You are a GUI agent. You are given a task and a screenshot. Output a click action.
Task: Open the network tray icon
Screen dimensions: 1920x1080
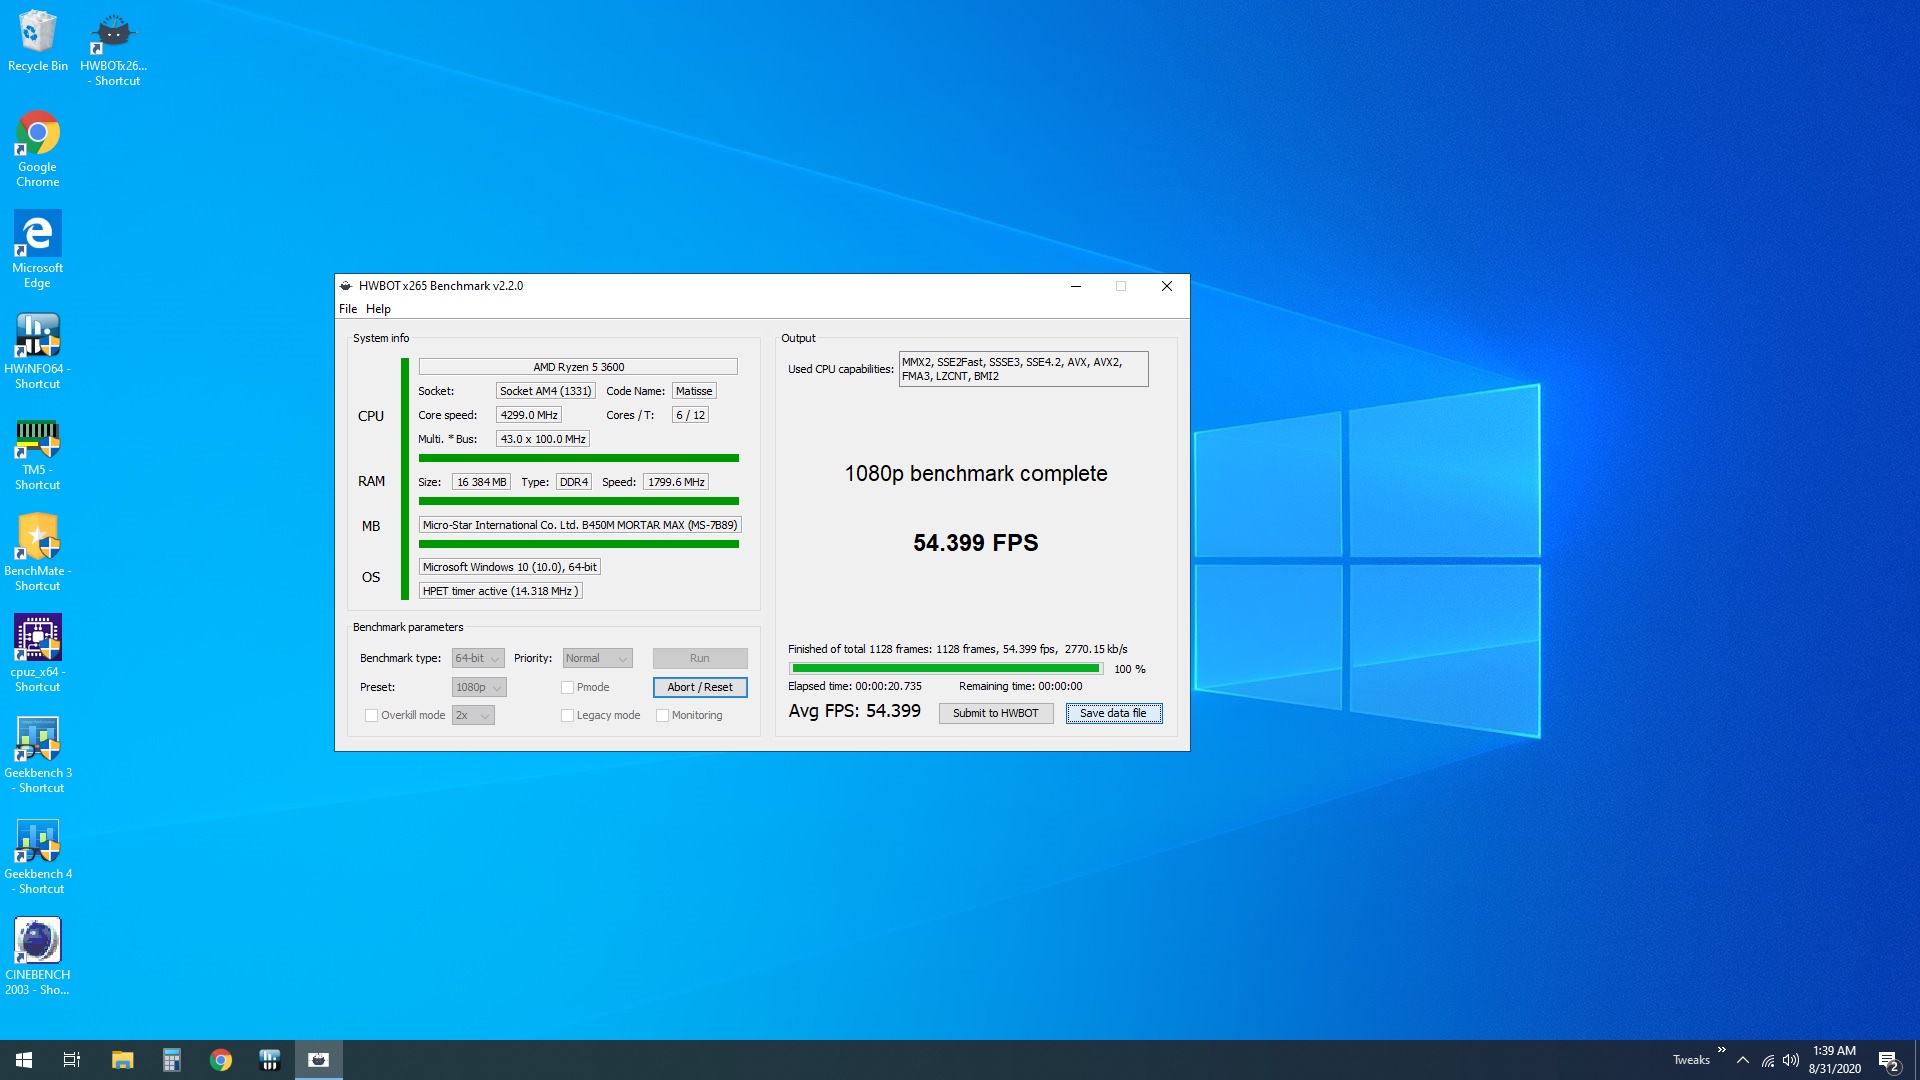1768,1060
